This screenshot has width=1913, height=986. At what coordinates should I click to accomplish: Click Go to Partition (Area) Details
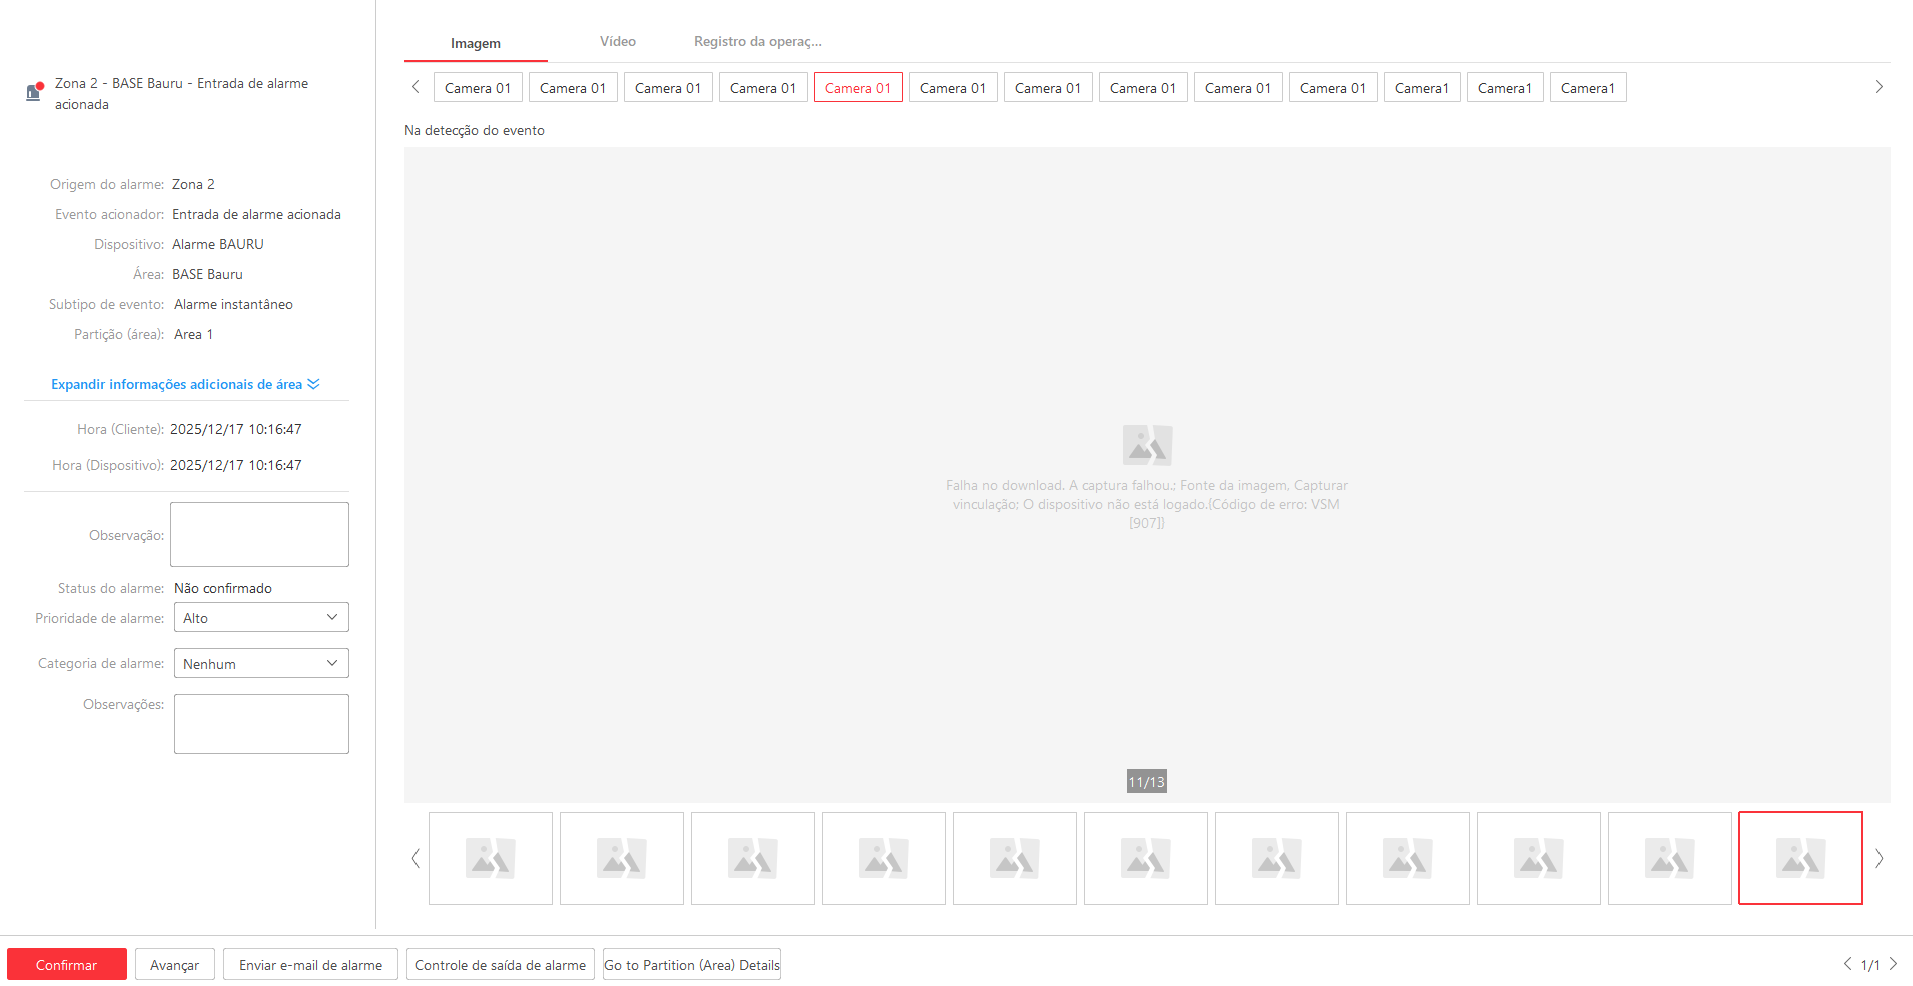coord(692,965)
